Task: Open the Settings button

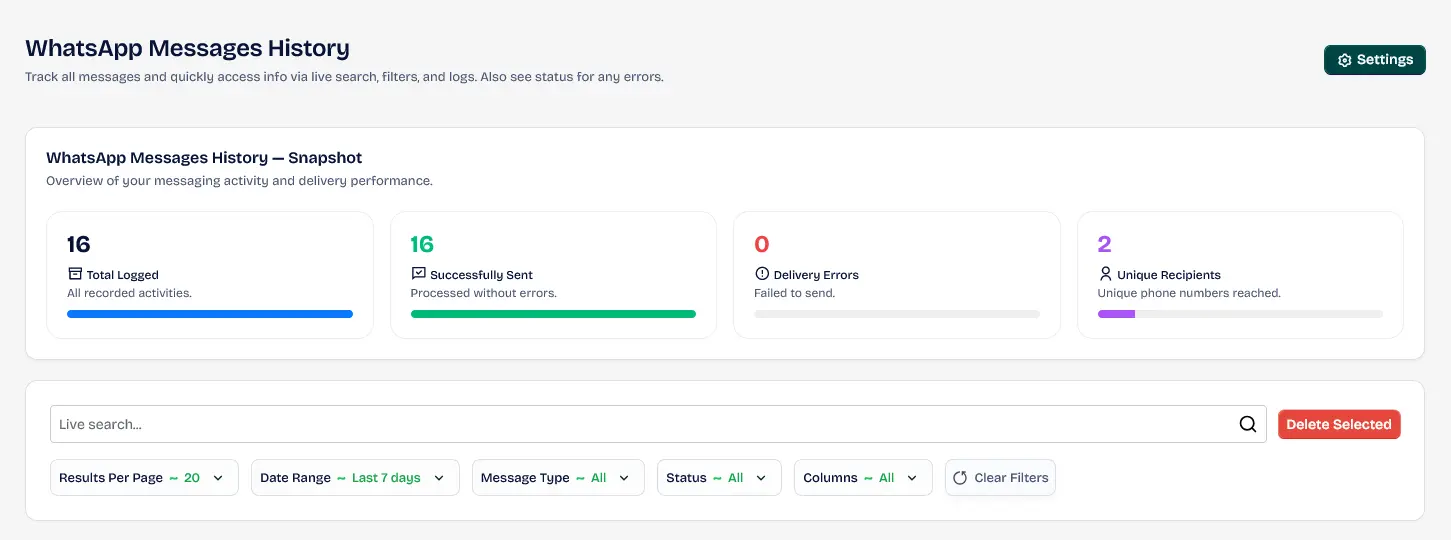Action: [x=1374, y=60]
